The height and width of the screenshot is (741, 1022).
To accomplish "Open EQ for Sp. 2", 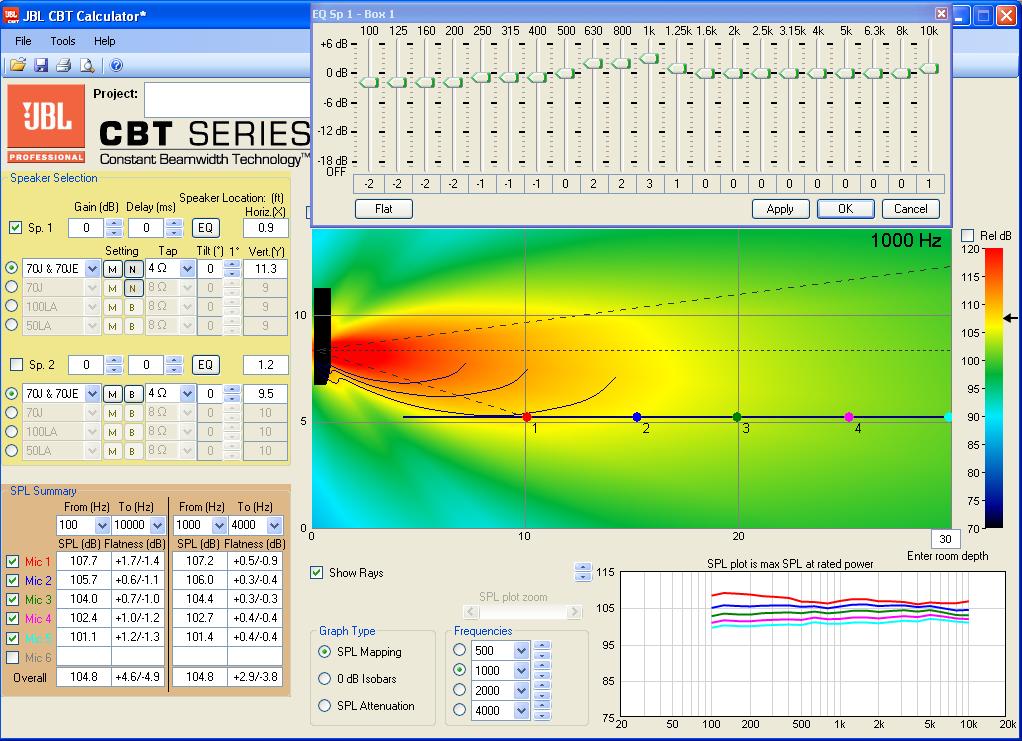I will (205, 365).
